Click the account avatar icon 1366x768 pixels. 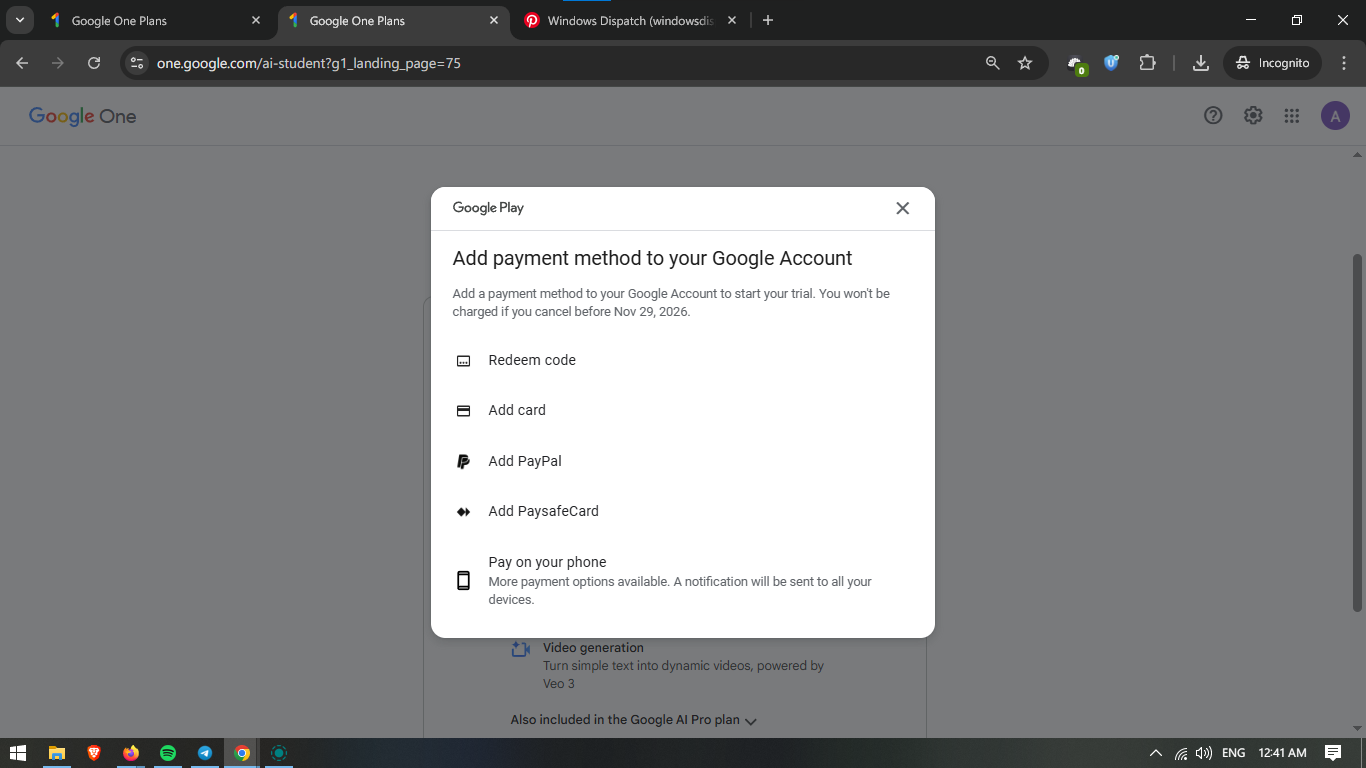(1335, 116)
